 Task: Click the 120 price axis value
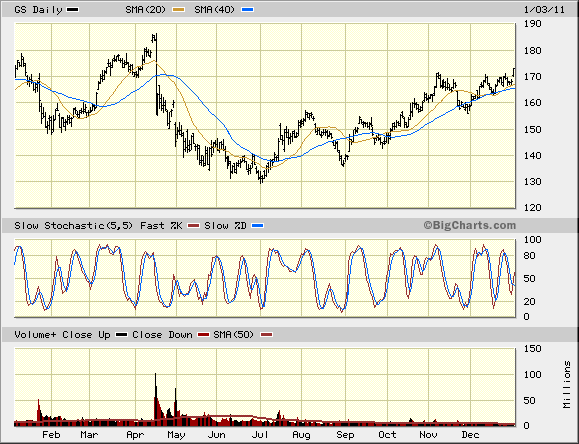coord(532,208)
